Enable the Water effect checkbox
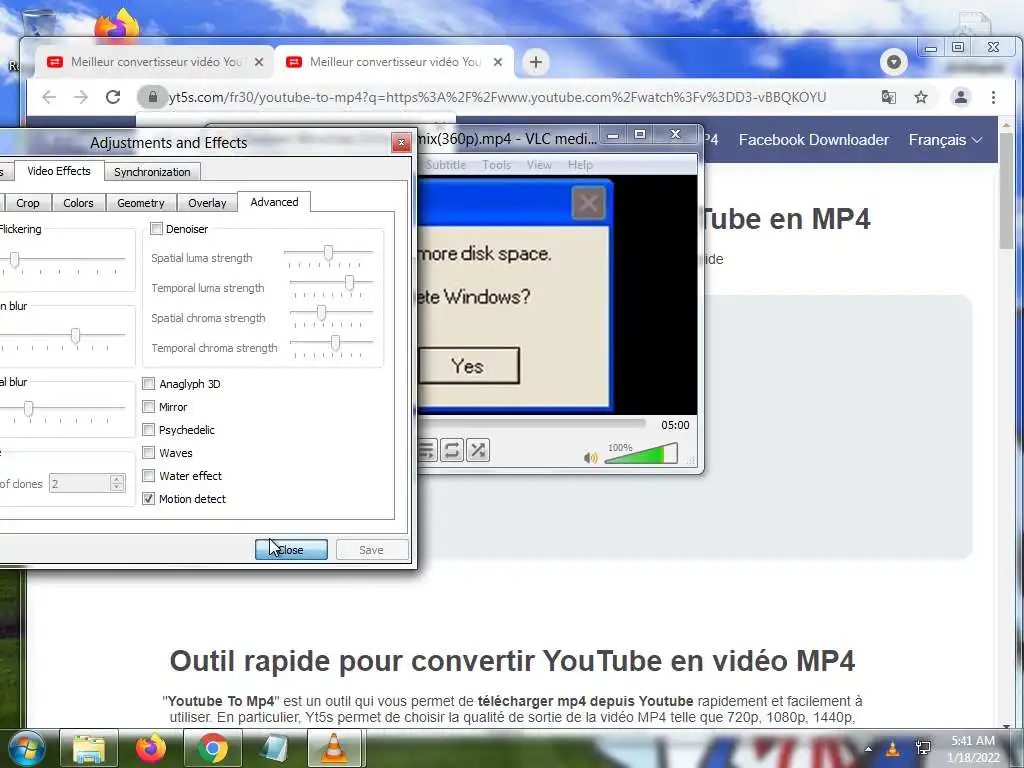The image size is (1024, 768). click(149, 475)
